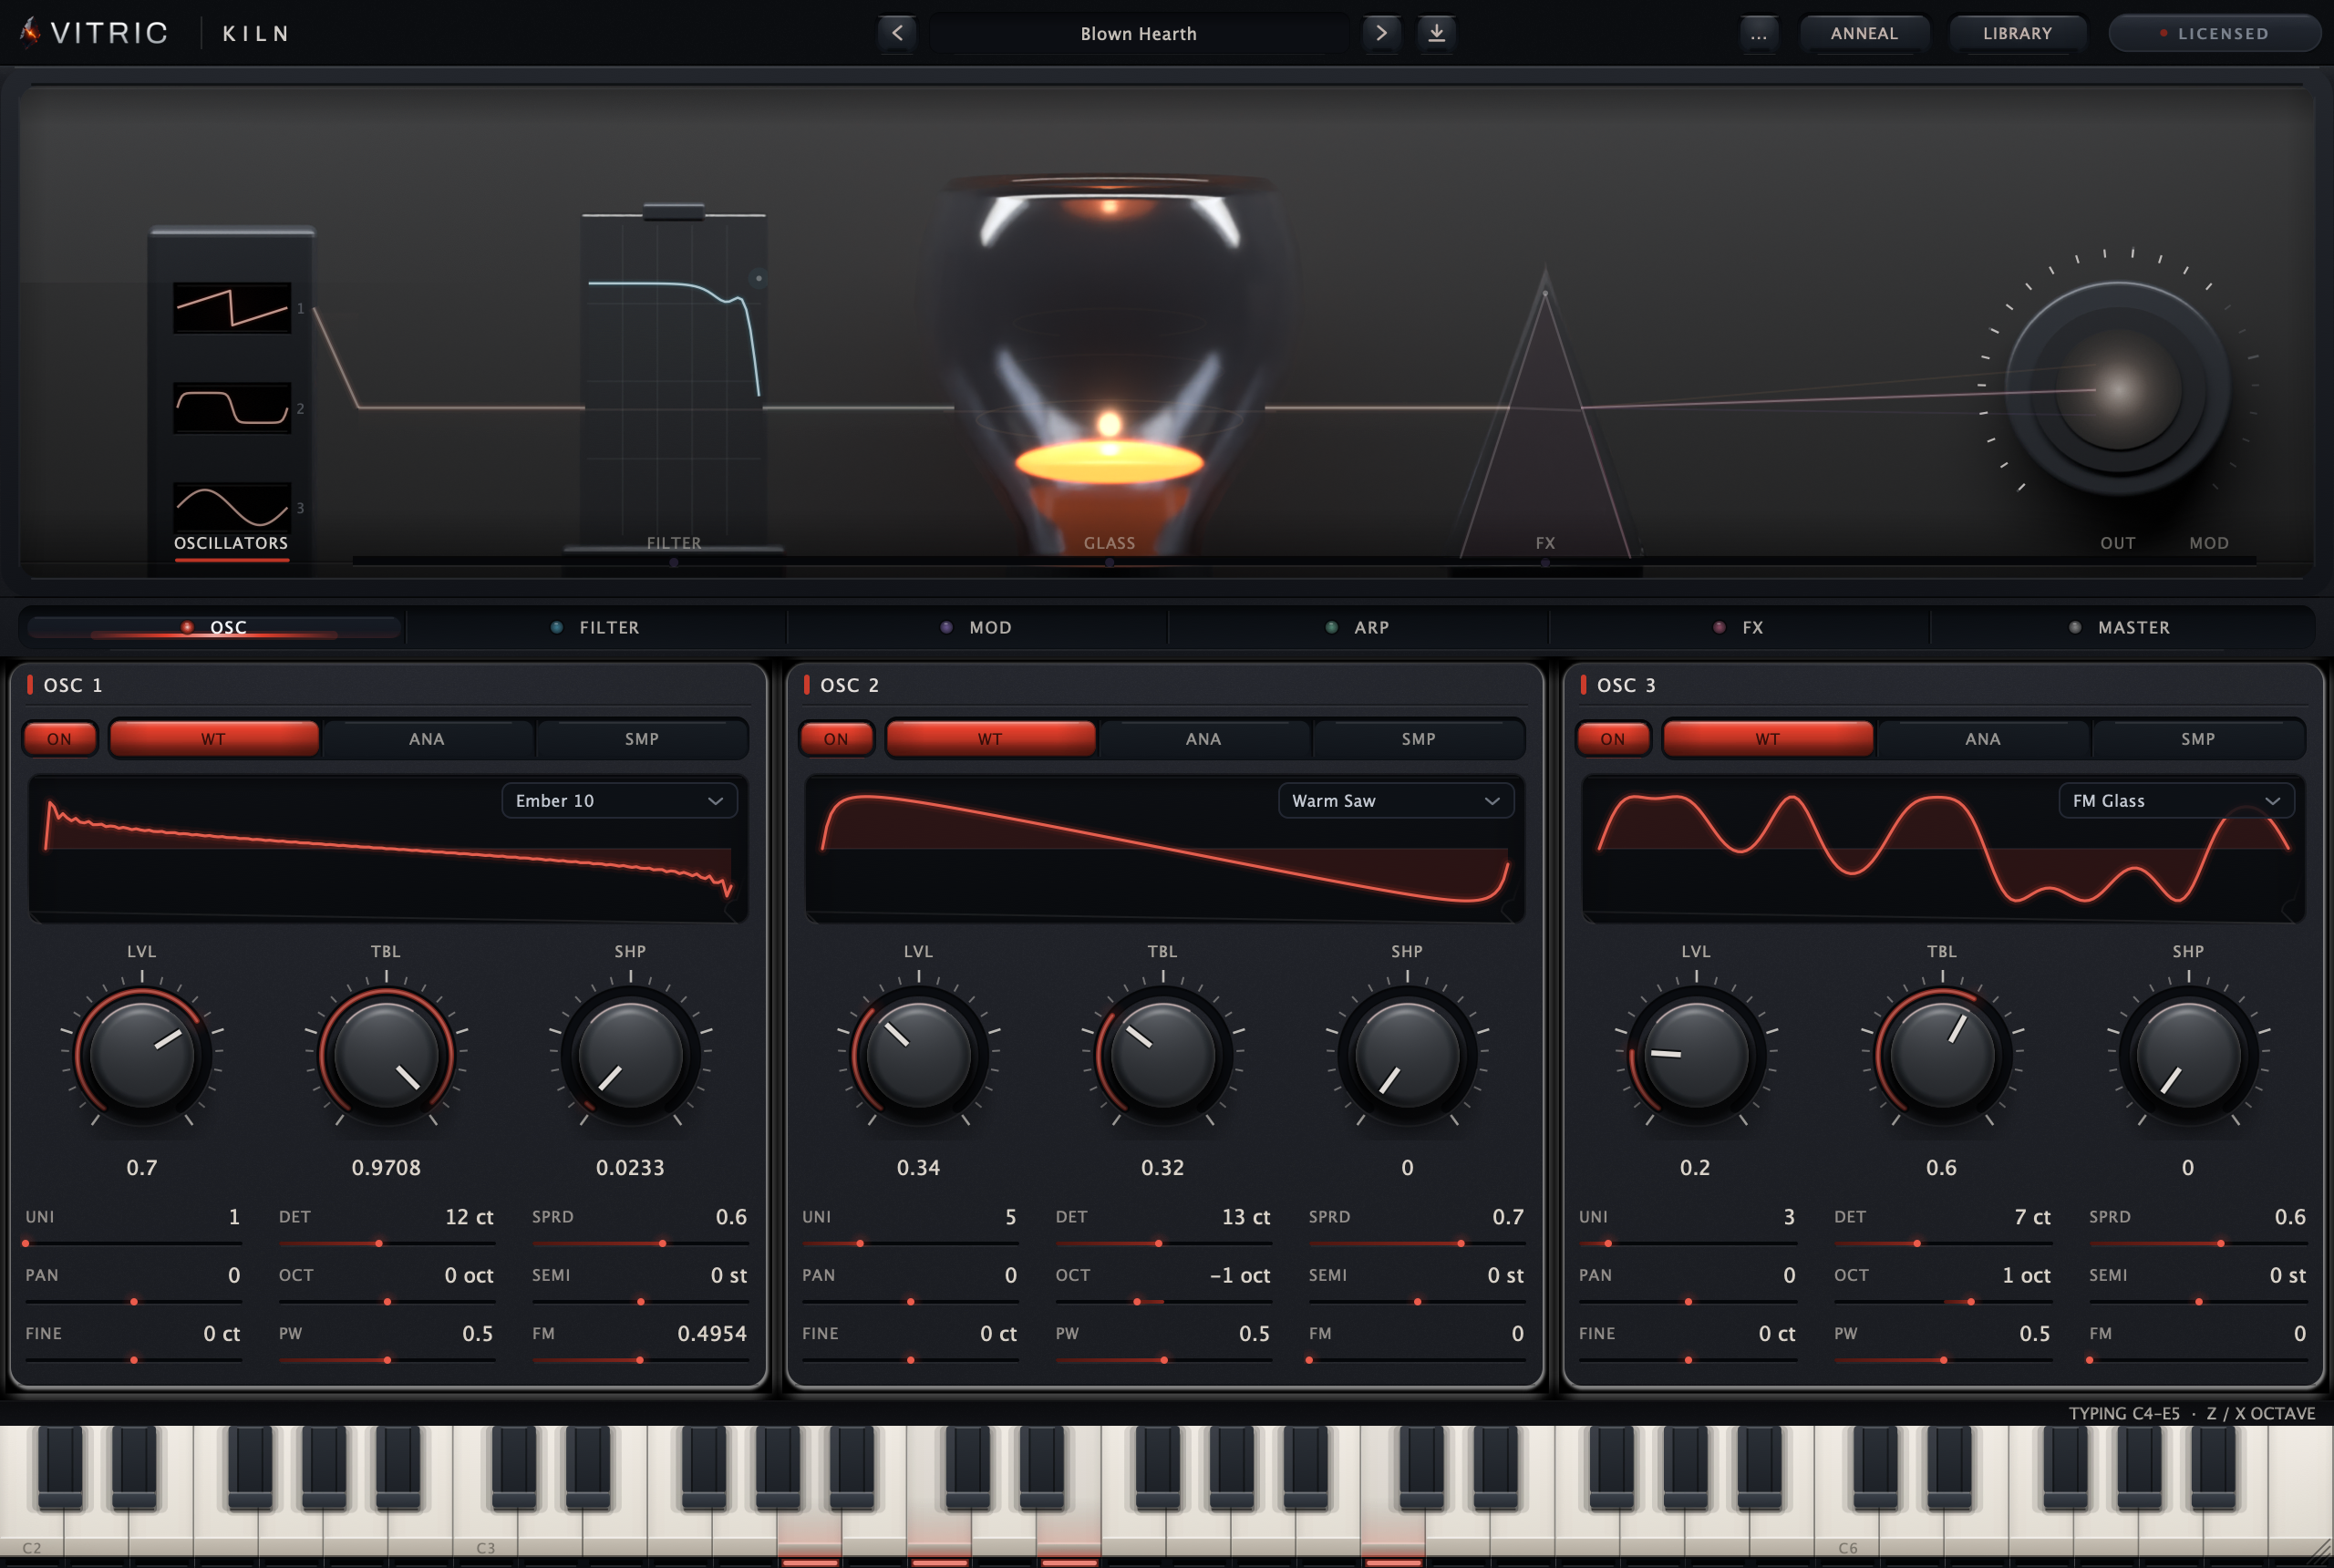Open the FM Glass wavetable dropdown

pyautogui.click(x=2176, y=801)
